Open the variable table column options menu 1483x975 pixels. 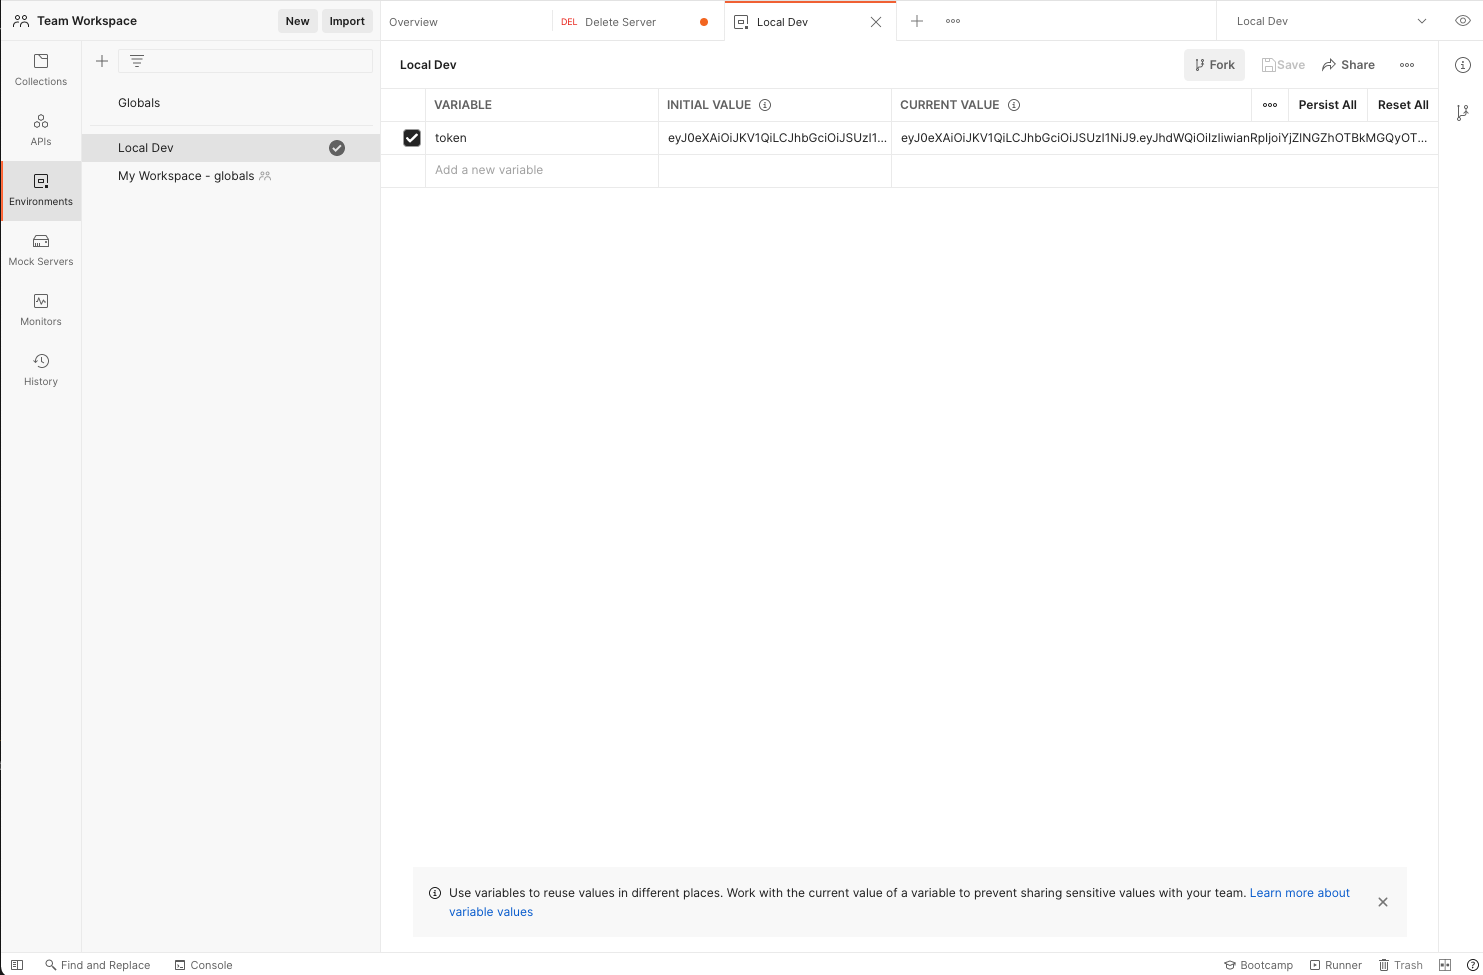point(1270,105)
